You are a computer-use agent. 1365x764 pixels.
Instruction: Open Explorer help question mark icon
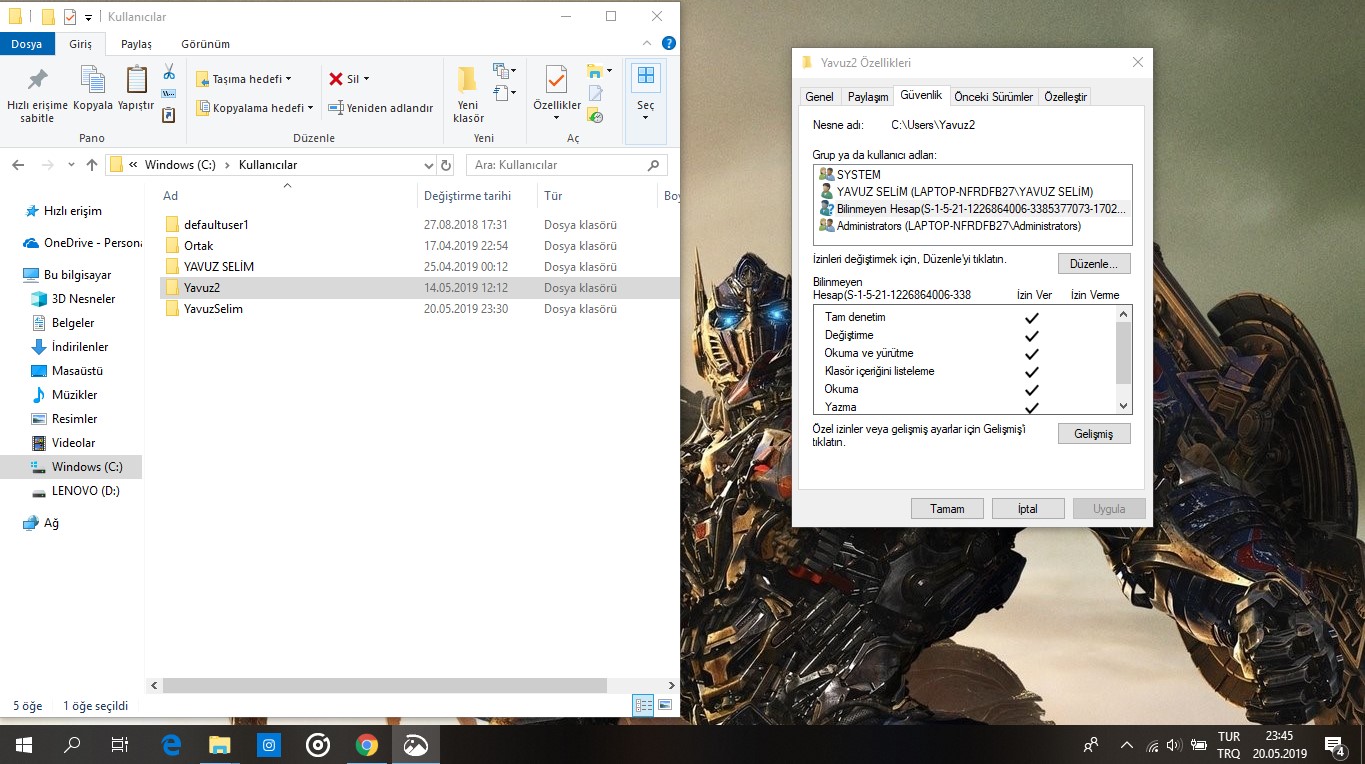pyautogui.click(x=669, y=44)
